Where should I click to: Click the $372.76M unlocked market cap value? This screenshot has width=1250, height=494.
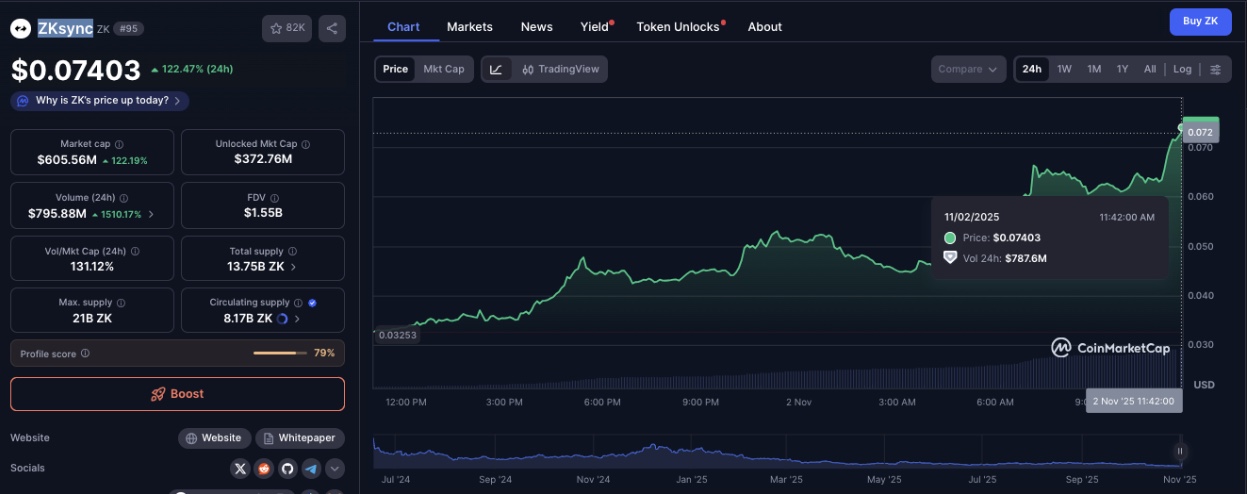click(x=263, y=159)
